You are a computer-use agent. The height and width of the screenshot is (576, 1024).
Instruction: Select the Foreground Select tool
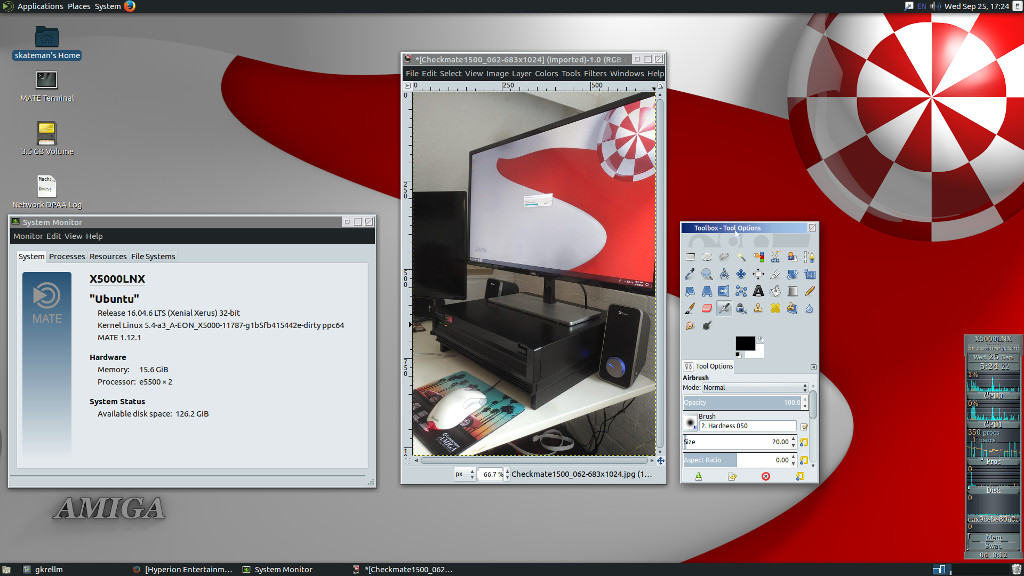792,257
